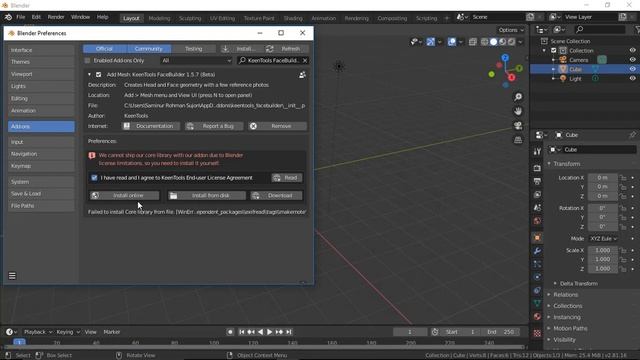Switch to the Modeling workspace tab
Image resolution: width=640 pixels, height=360 pixels.
[159, 18]
